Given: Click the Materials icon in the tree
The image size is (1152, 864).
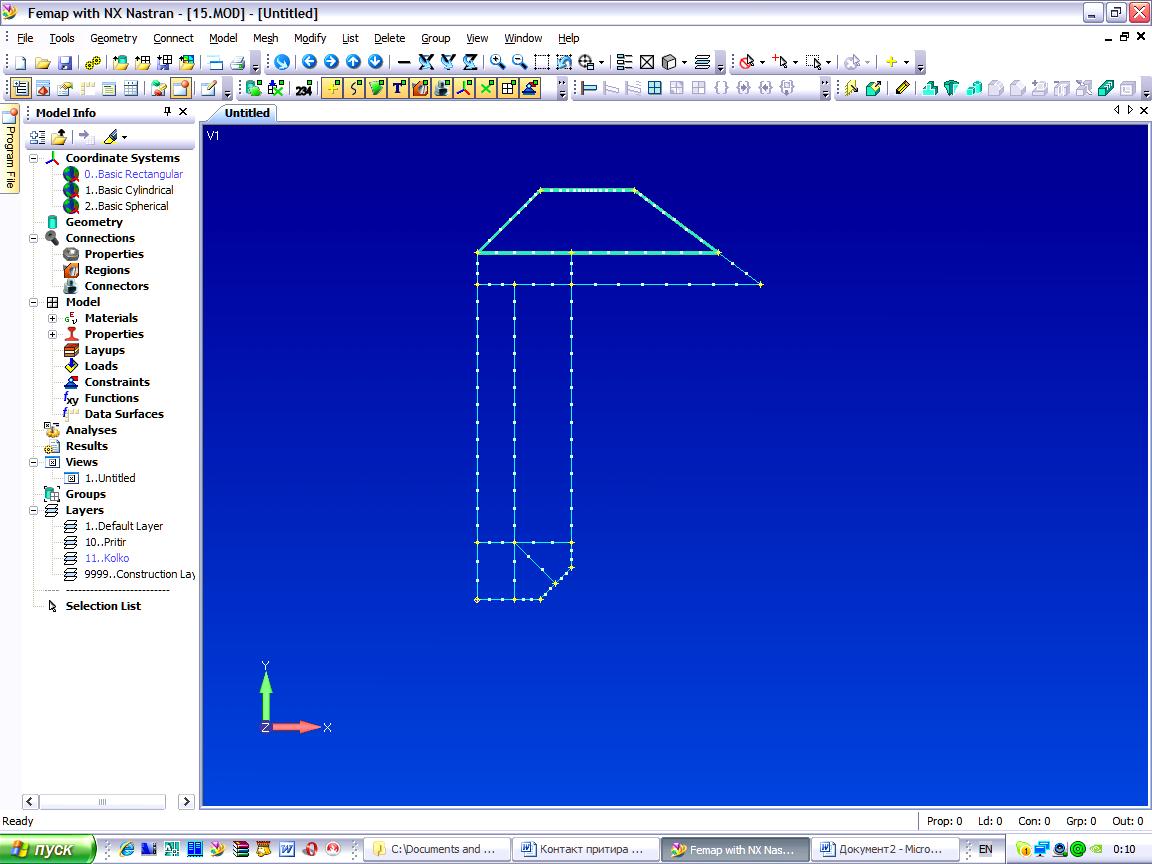Looking at the screenshot, I should 71,318.
